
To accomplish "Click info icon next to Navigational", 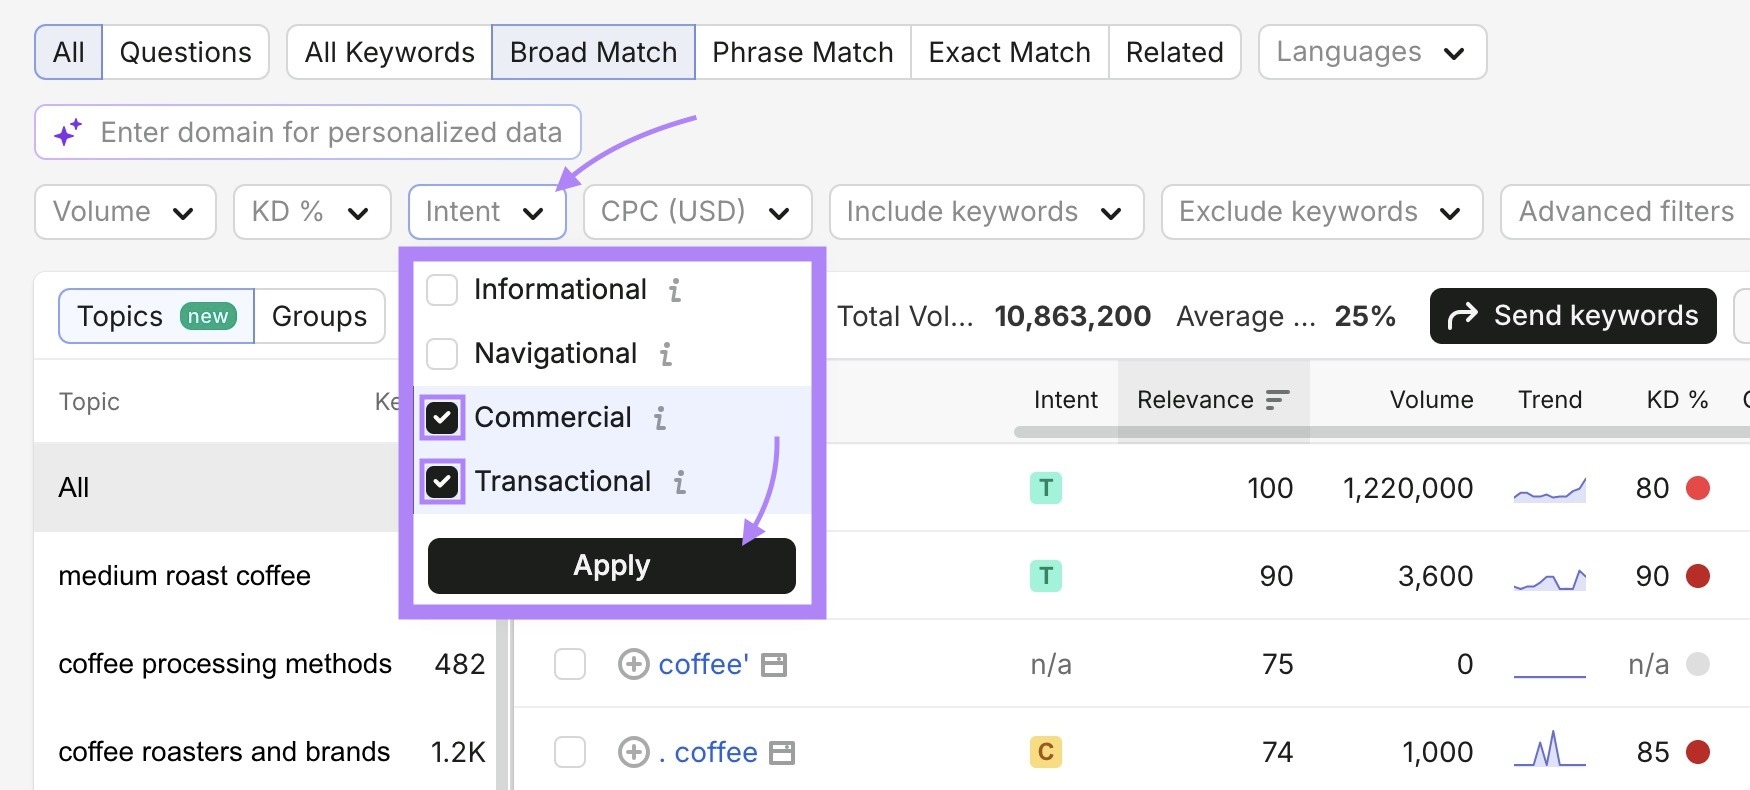I will [x=666, y=354].
